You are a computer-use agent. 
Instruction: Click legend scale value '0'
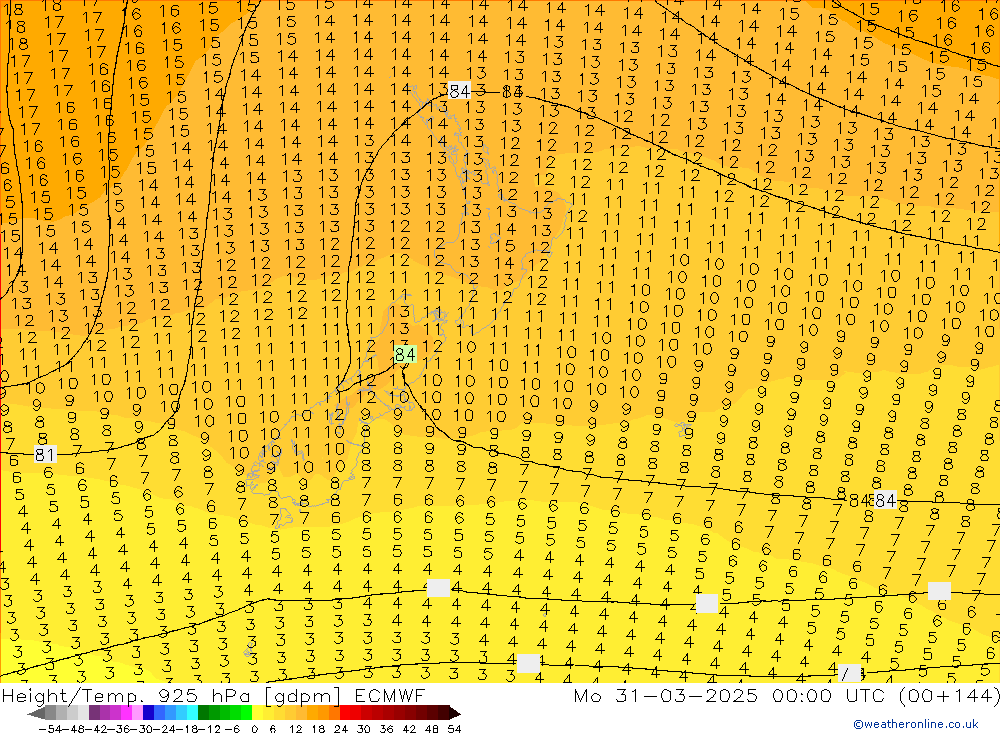(254, 729)
